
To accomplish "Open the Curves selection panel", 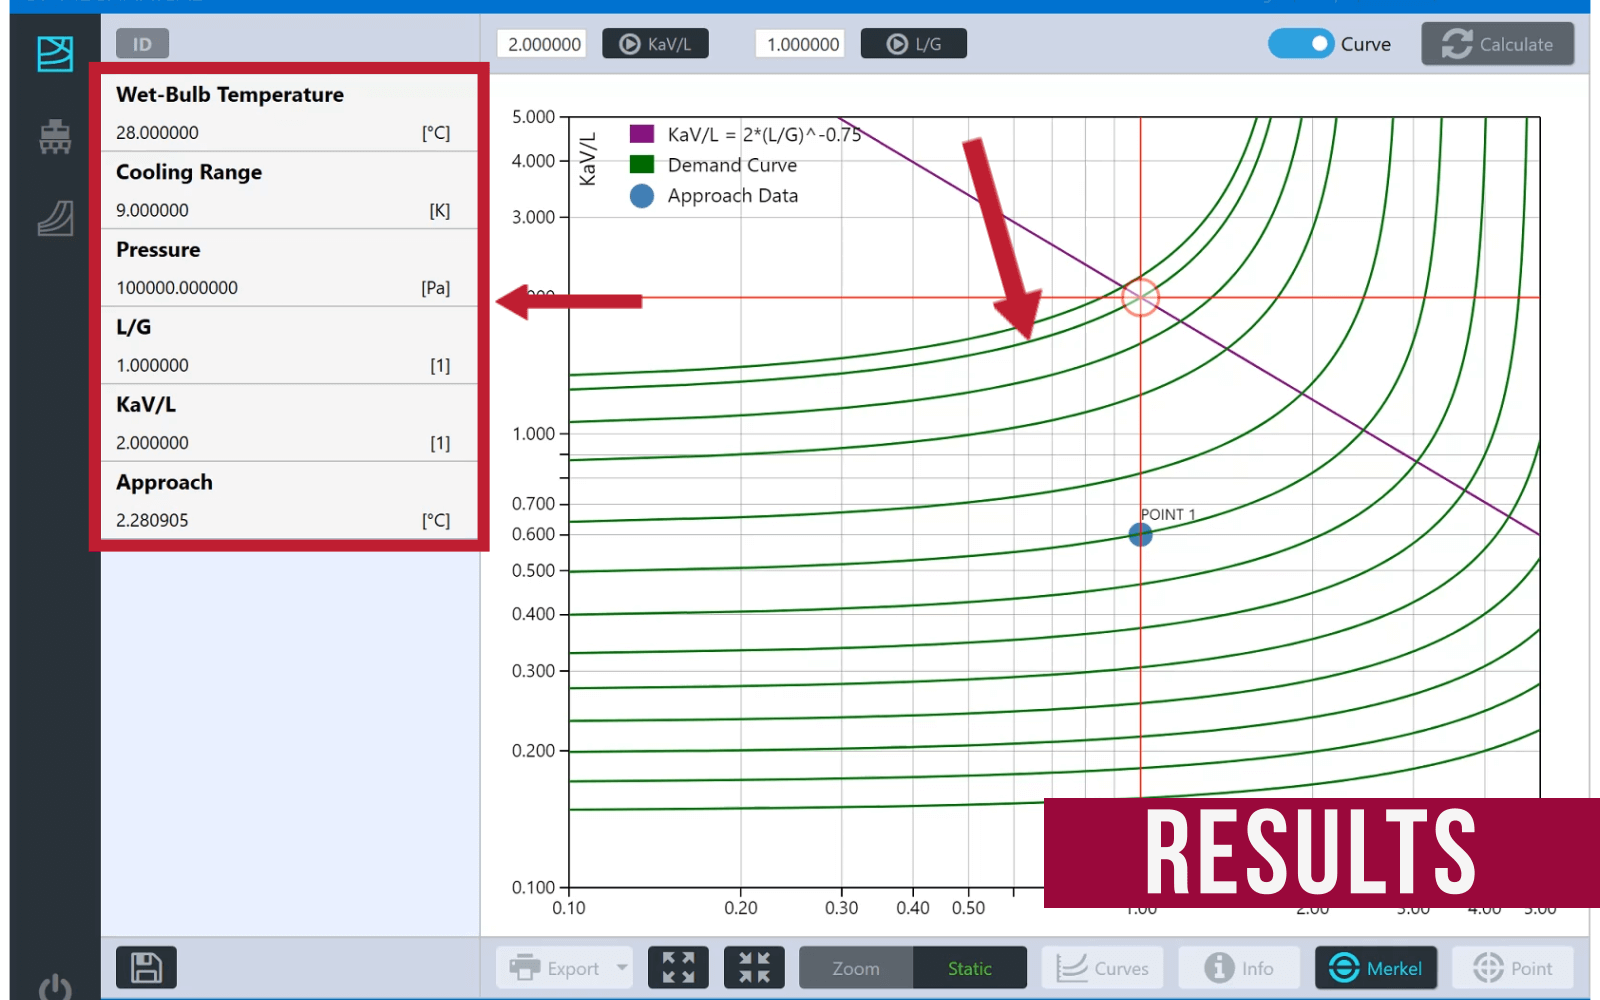I will point(1102,967).
